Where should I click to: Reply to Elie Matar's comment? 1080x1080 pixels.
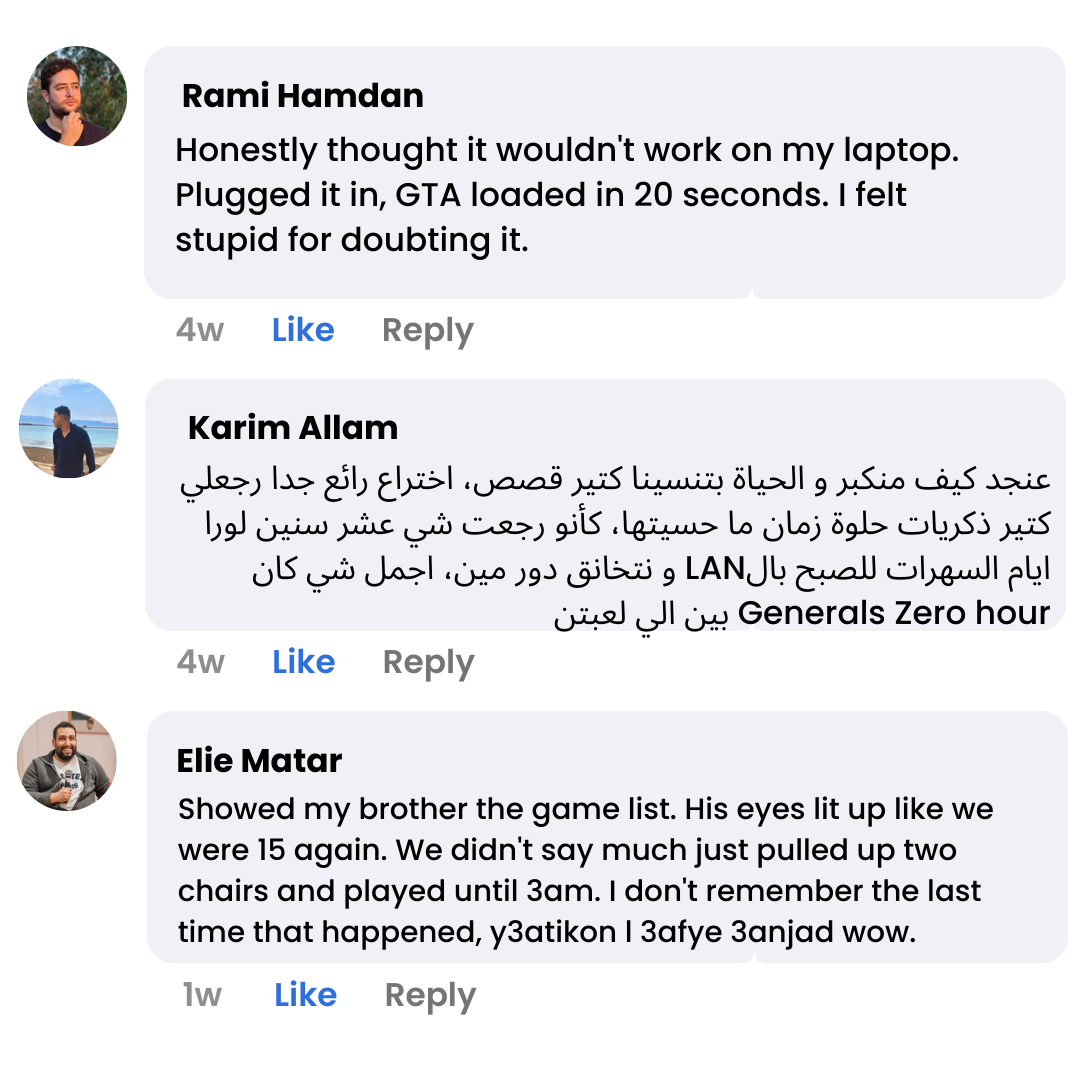point(430,995)
